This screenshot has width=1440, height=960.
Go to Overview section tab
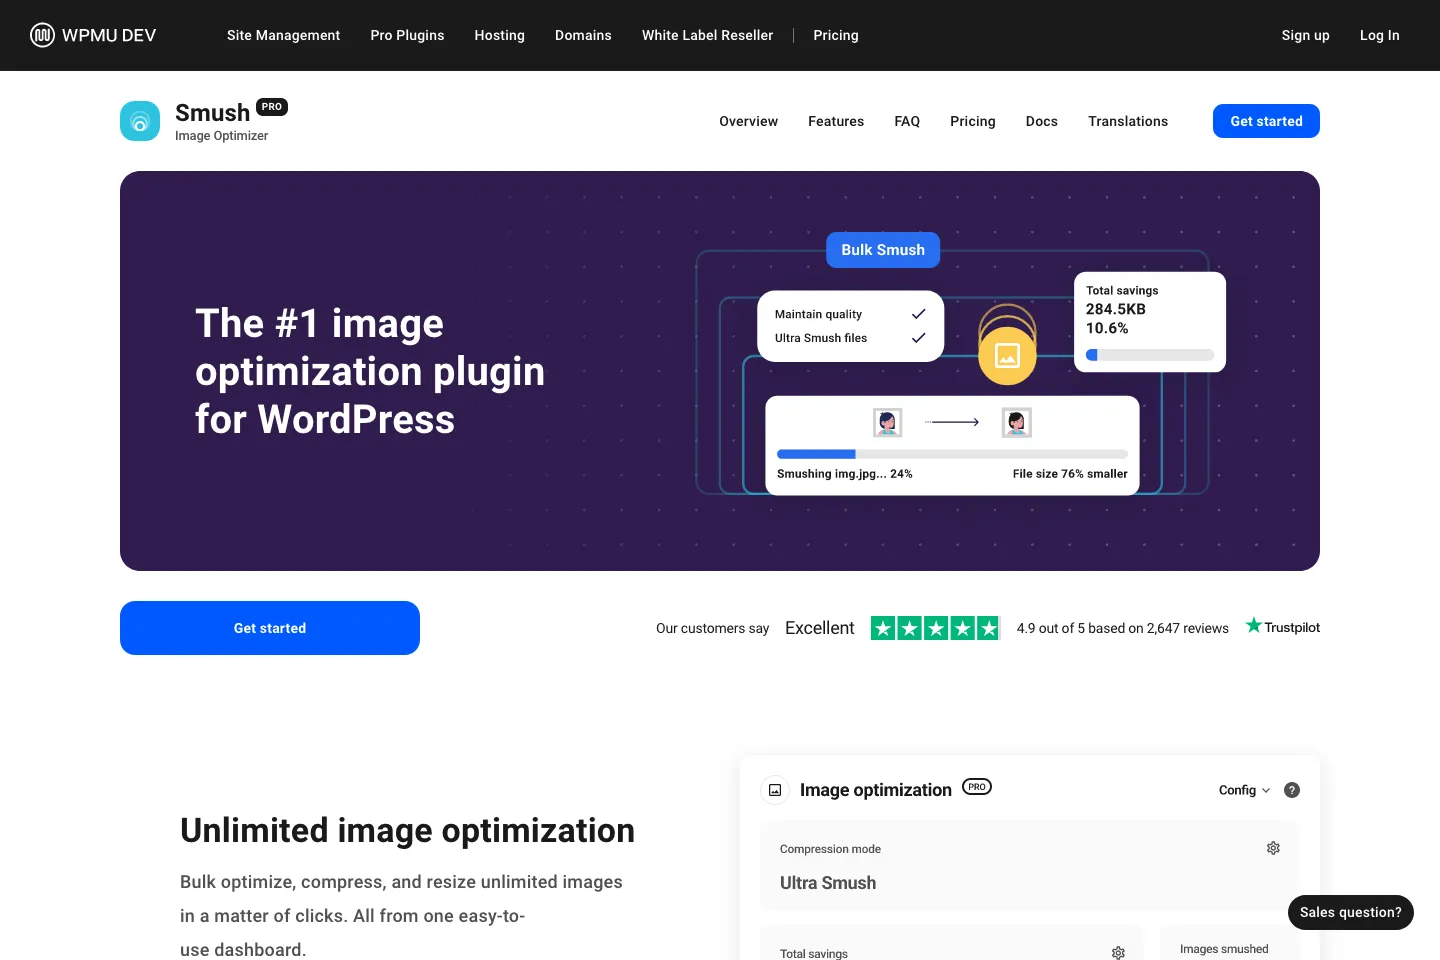748,121
